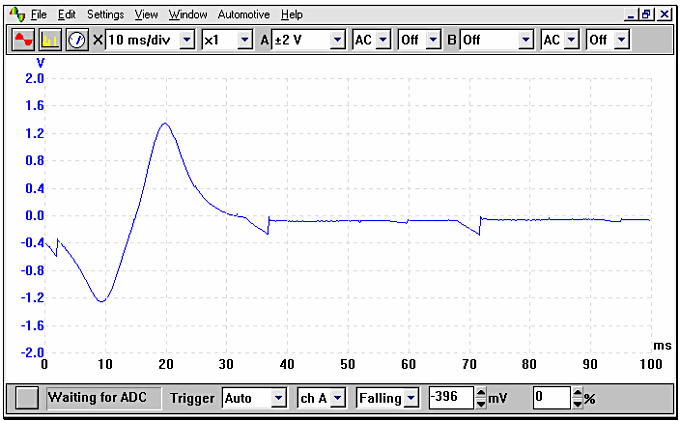The image size is (680, 421).
Task: Open the trigger channel ch A dropdown
Action: pos(338,398)
